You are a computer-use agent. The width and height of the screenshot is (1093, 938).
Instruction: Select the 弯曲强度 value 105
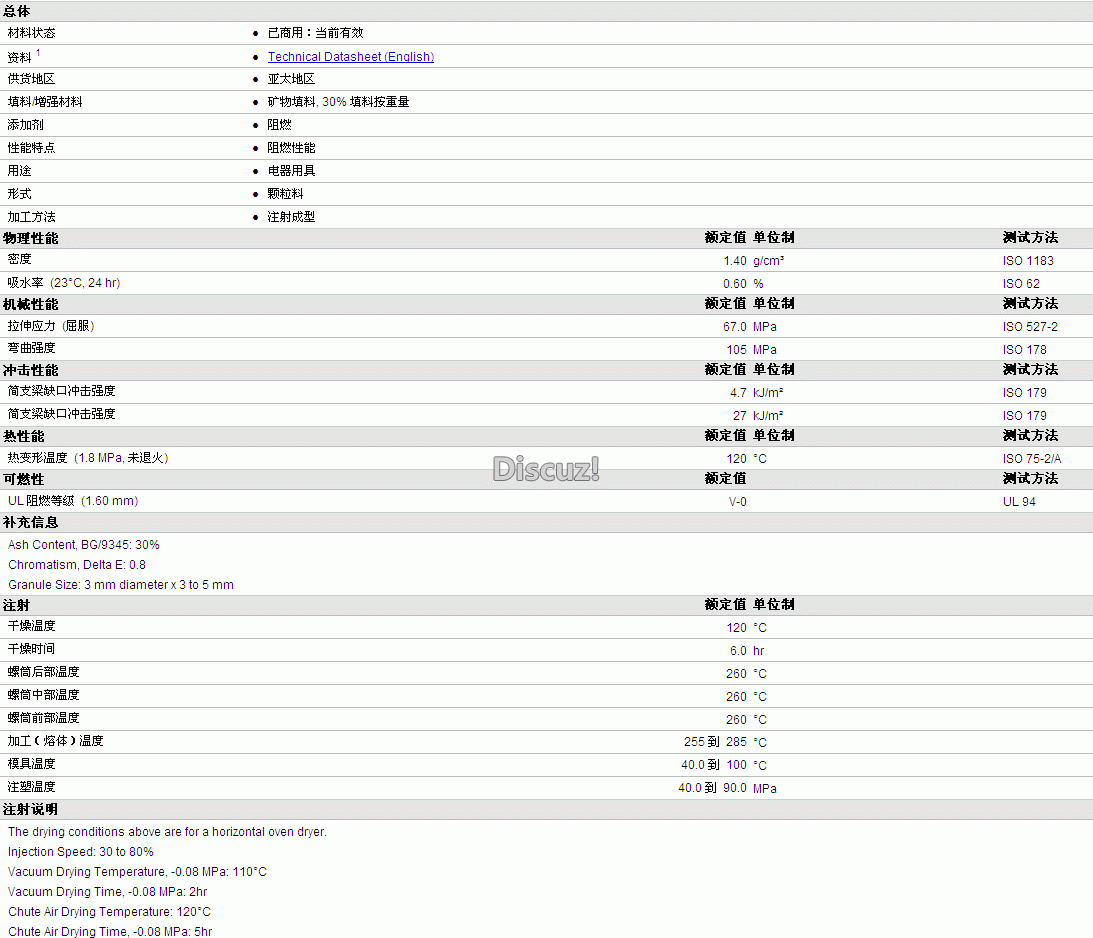736,350
